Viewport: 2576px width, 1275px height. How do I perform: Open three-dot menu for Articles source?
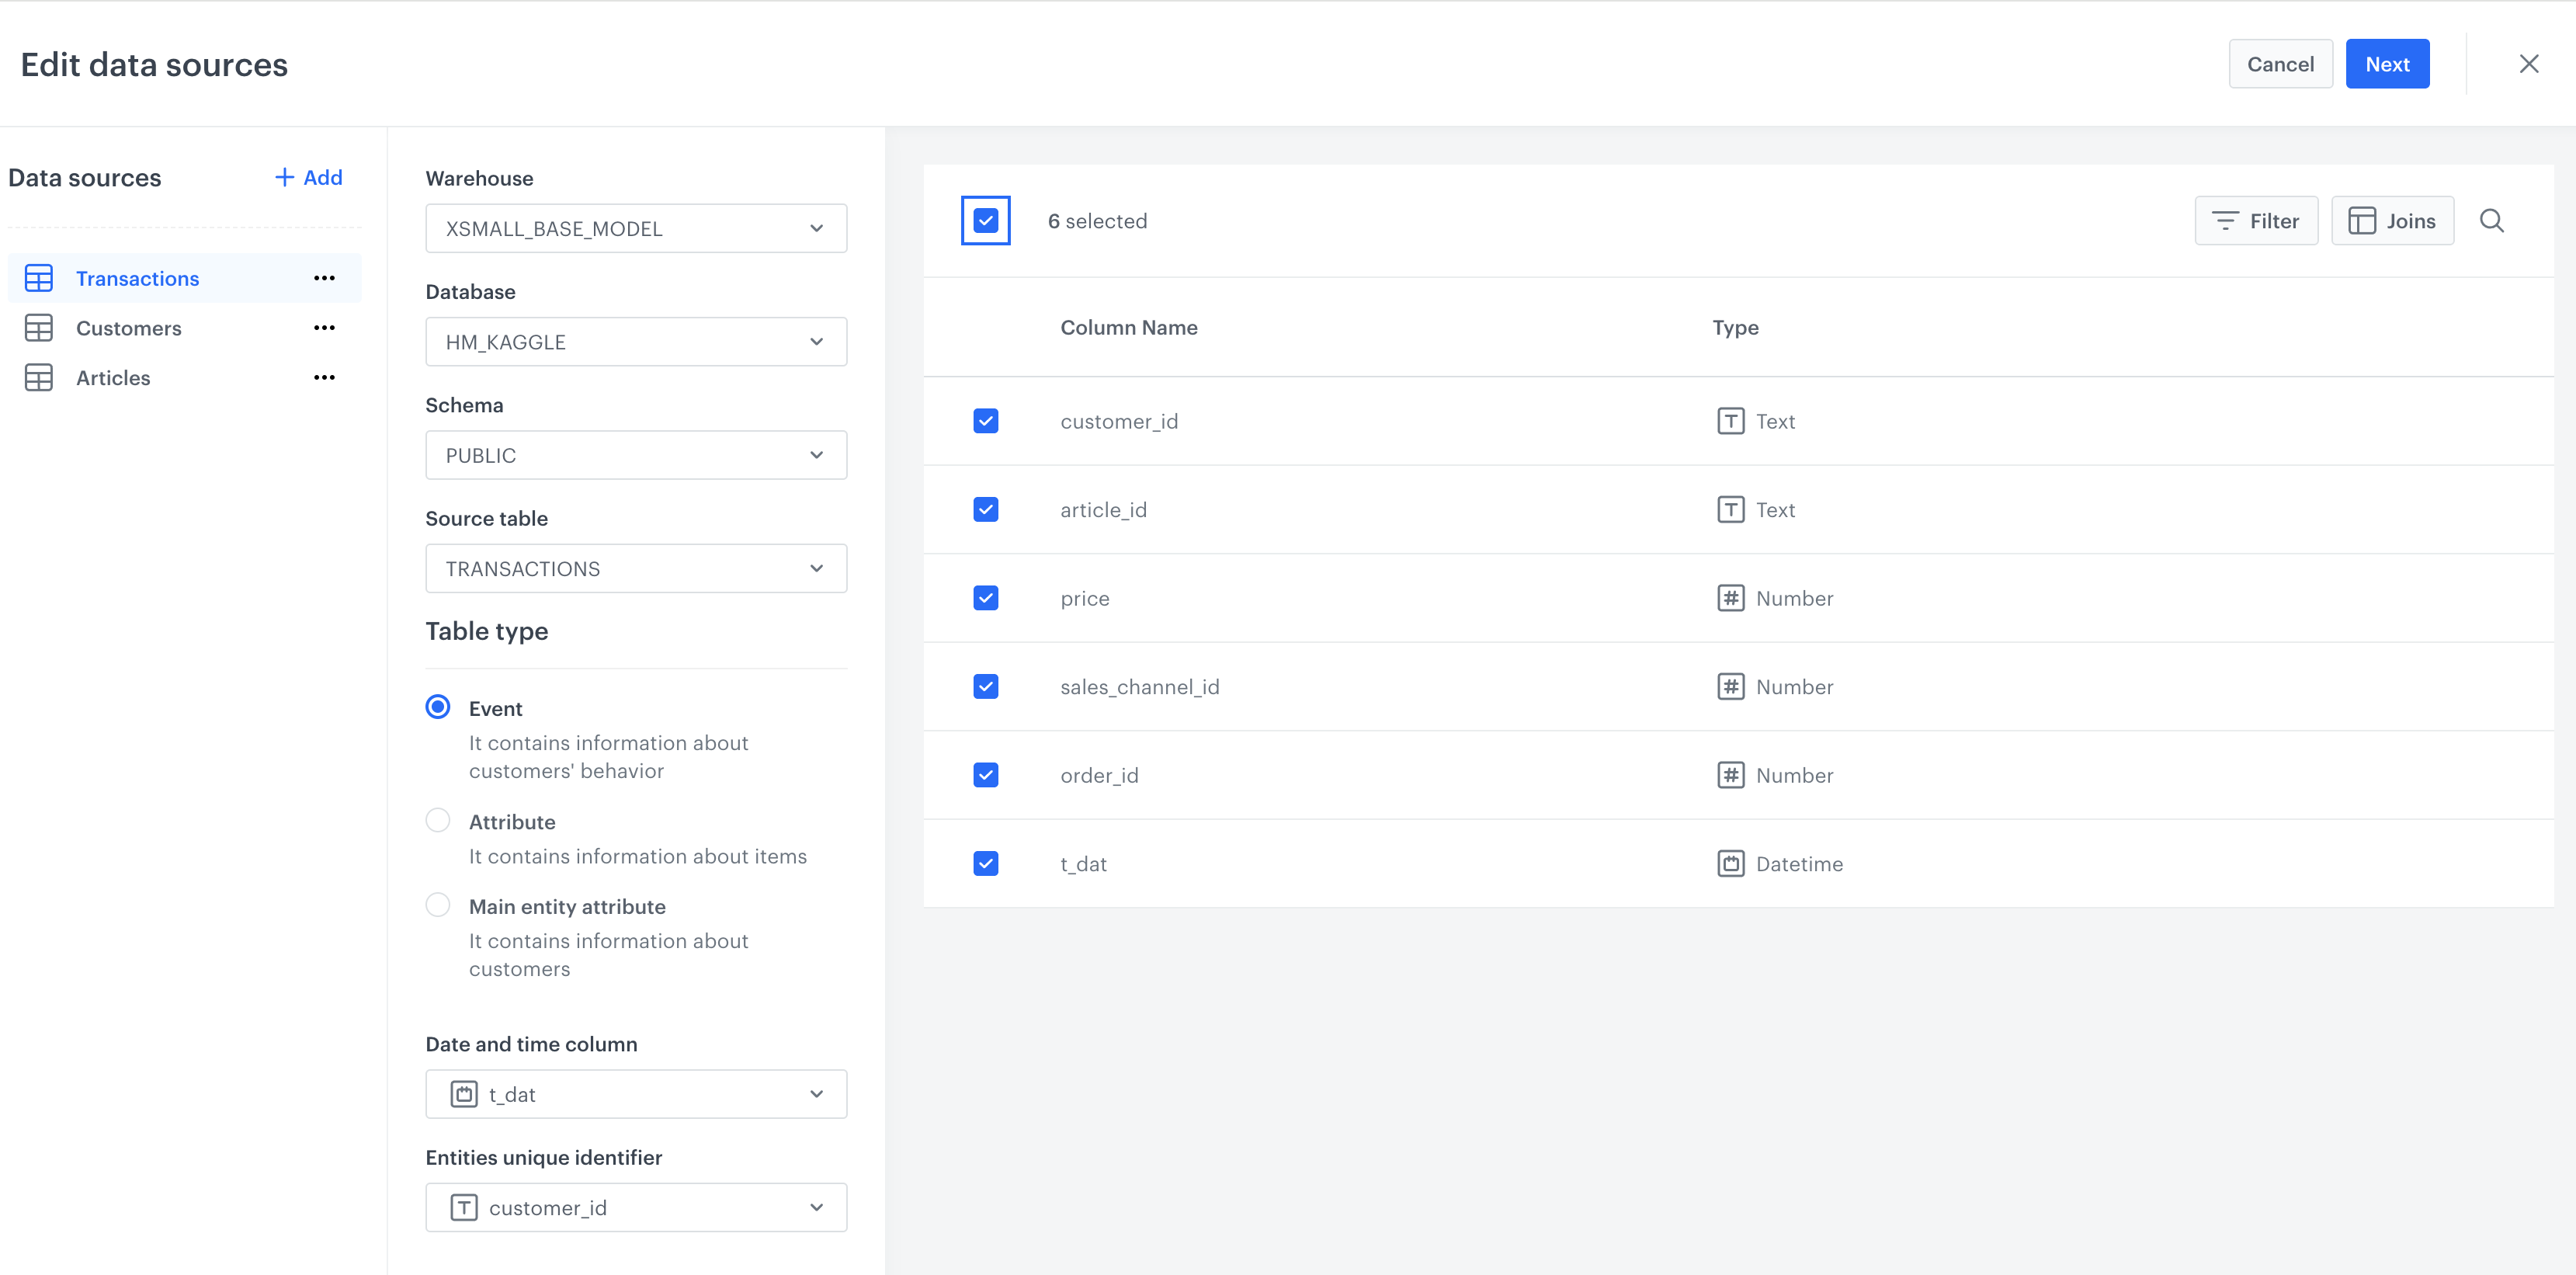click(324, 378)
